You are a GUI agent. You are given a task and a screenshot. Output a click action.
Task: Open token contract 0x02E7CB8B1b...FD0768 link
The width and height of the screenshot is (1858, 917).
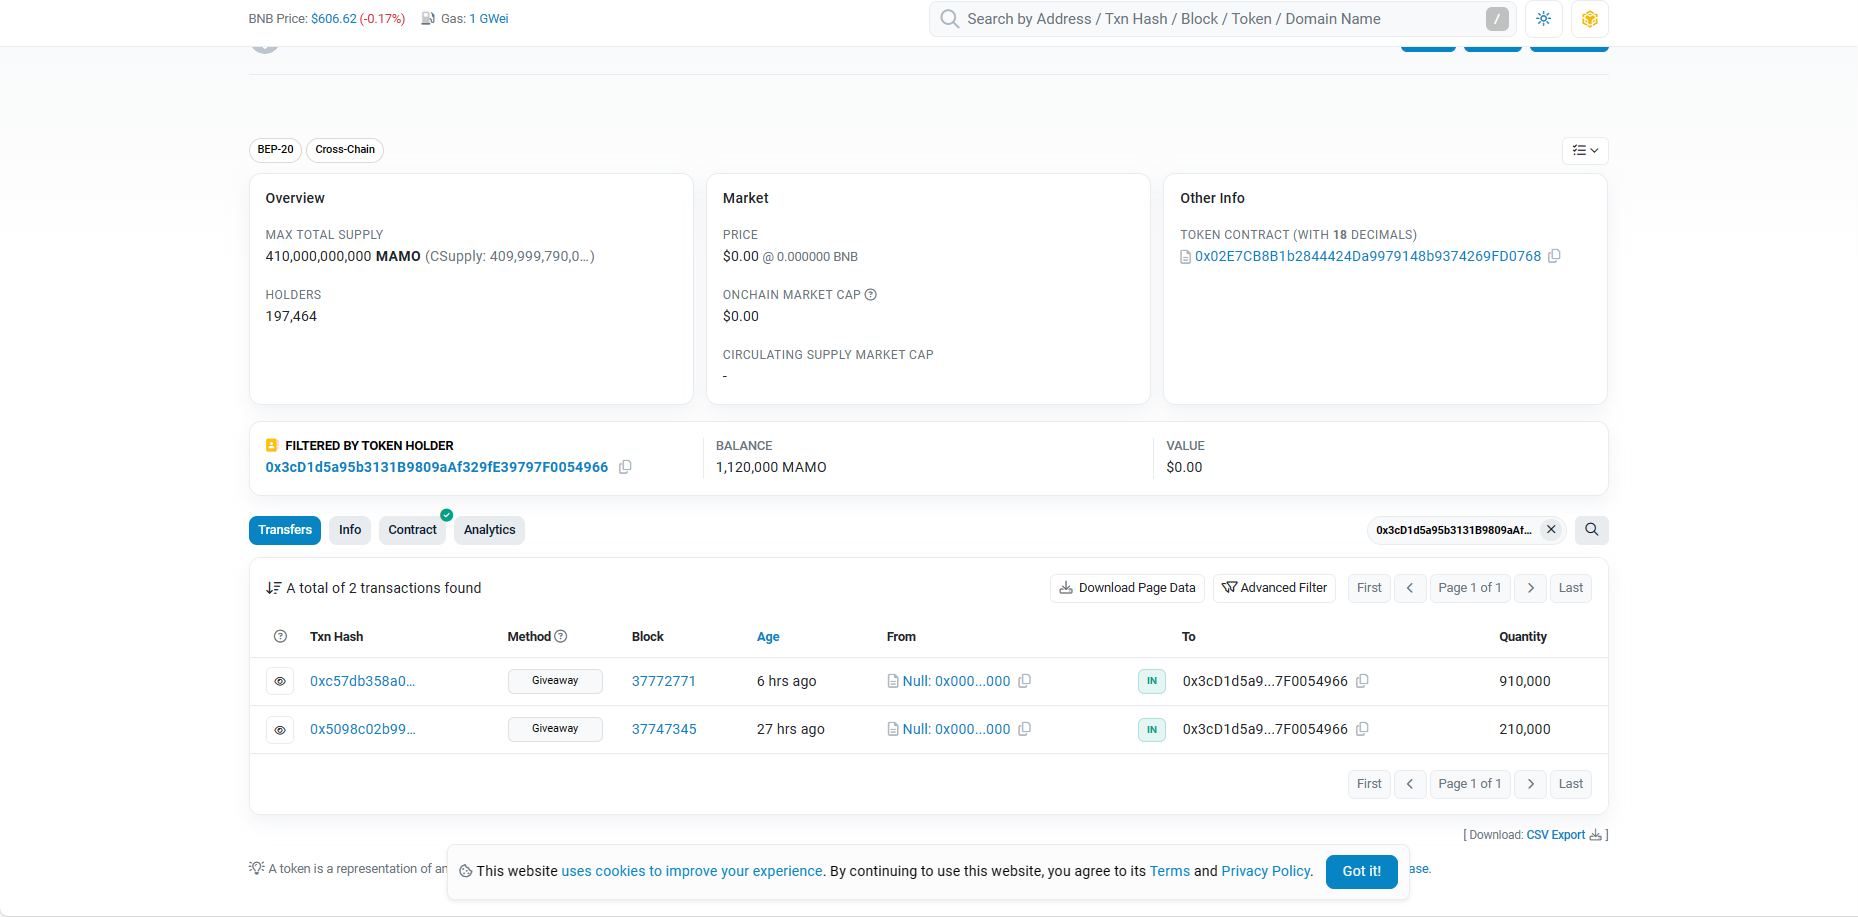pyautogui.click(x=1368, y=257)
